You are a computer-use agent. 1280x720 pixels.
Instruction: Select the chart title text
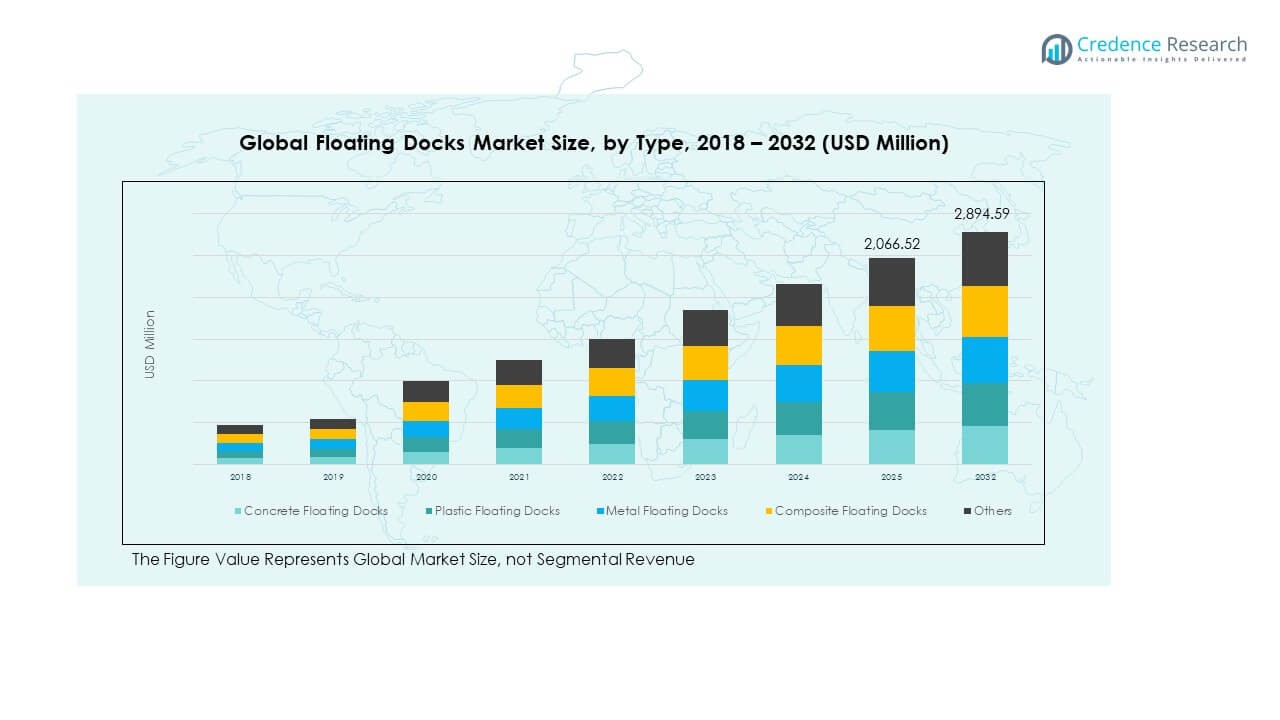click(593, 144)
